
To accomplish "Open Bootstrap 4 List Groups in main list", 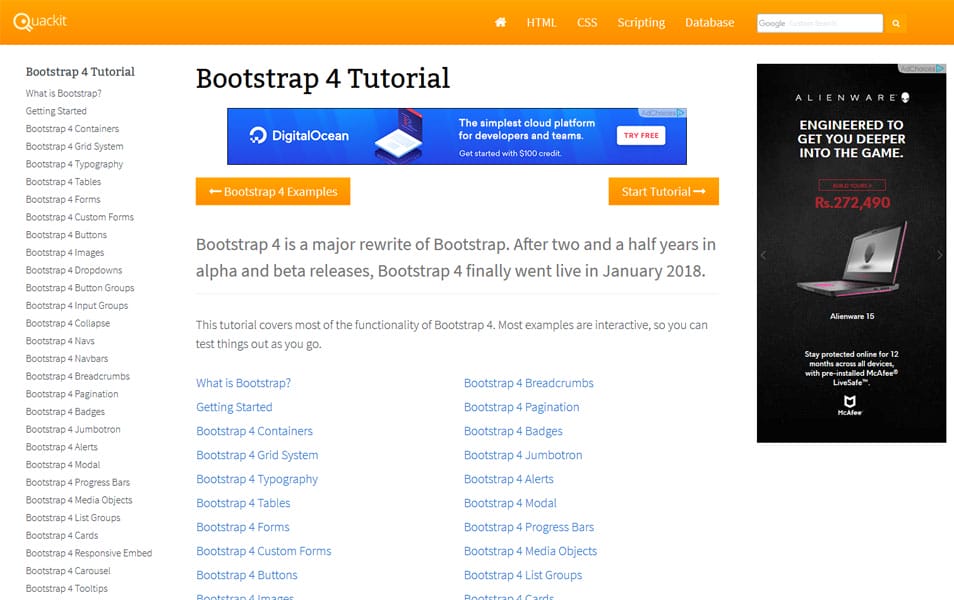I will [x=523, y=575].
